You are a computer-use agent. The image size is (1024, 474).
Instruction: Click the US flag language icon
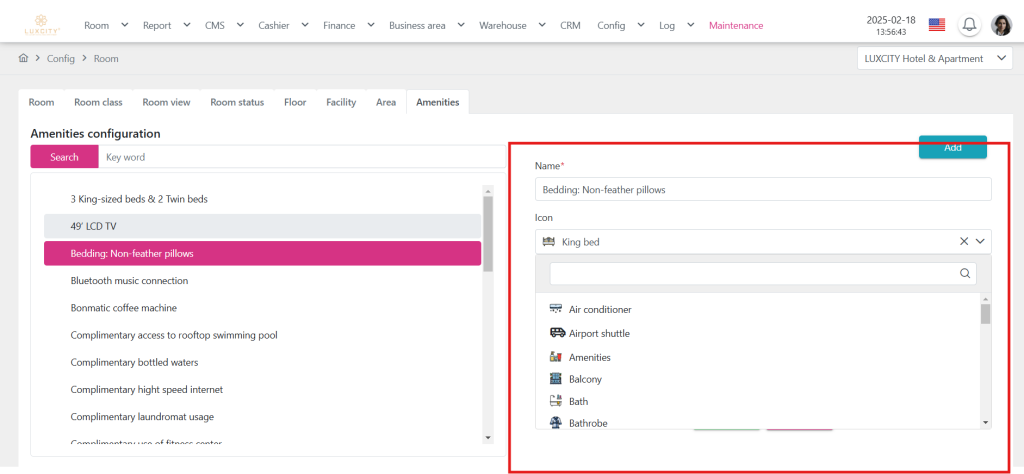pyautogui.click(x=937, y=25)
